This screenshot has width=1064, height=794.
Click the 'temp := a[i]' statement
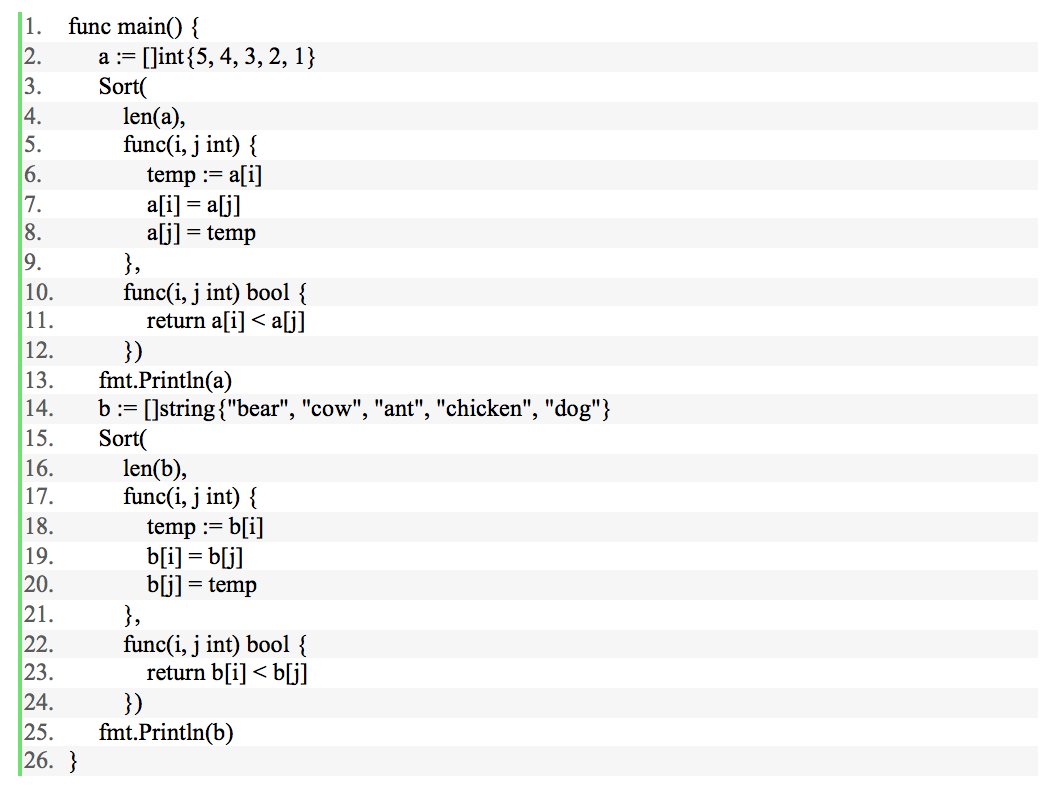point(205,175)
